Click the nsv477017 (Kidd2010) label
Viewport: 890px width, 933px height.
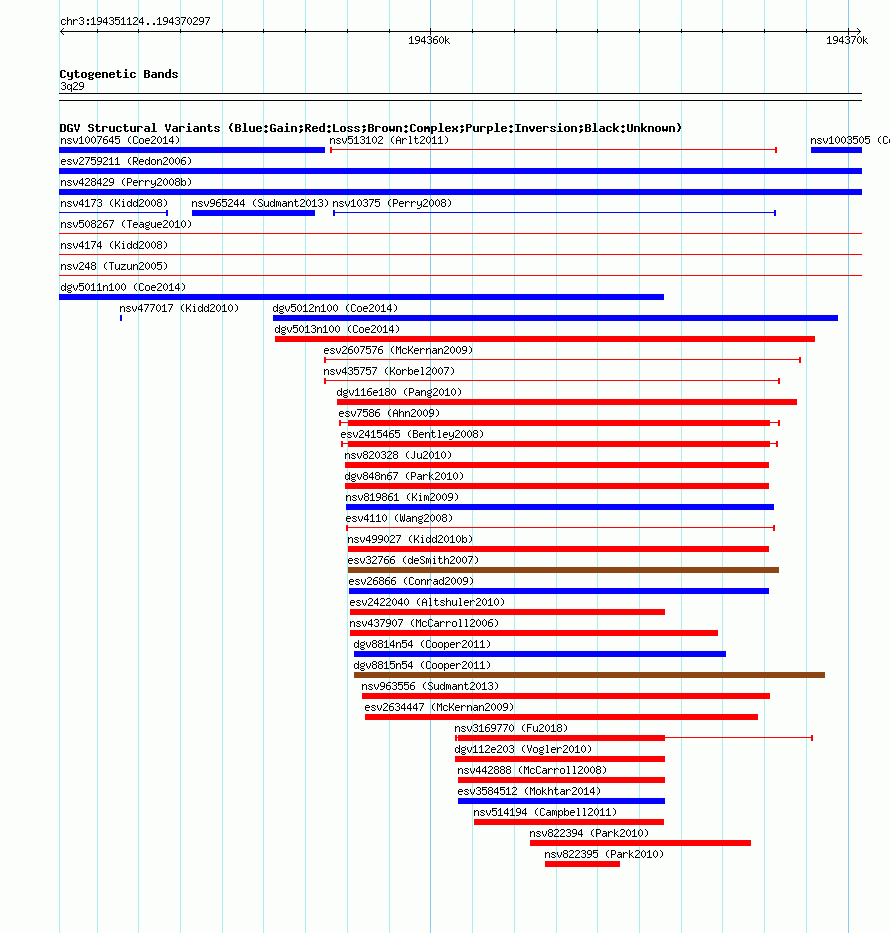click(x=178, y=308)
